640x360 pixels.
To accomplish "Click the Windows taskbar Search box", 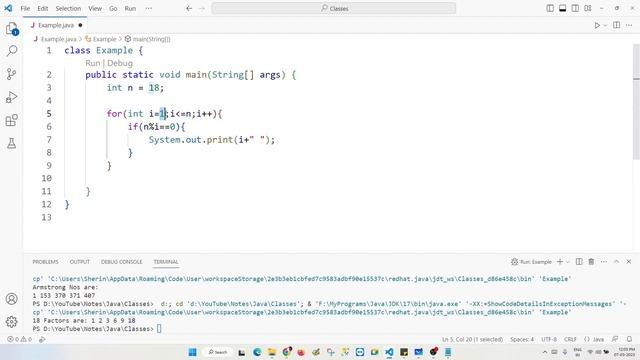I will [x=218, y=352].
